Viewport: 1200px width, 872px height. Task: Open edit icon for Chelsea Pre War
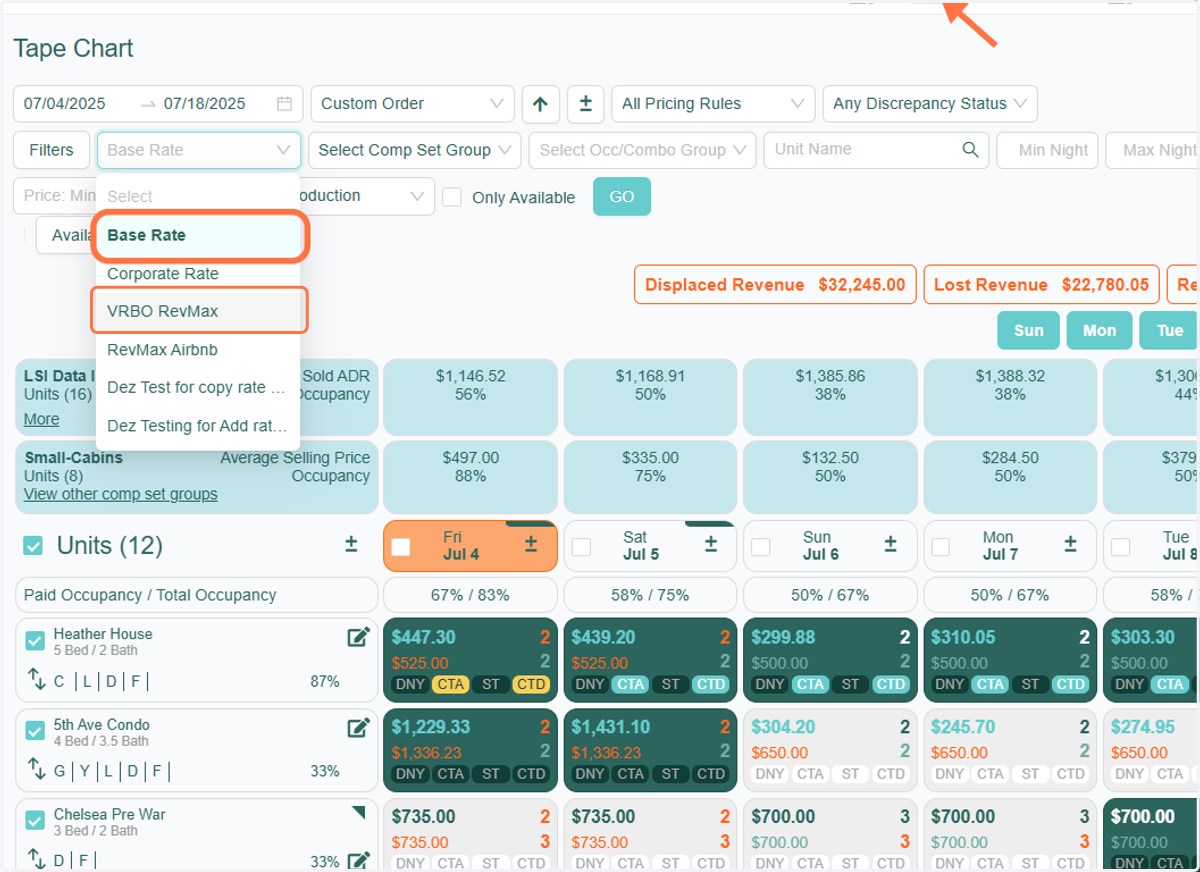pos(358,860)
